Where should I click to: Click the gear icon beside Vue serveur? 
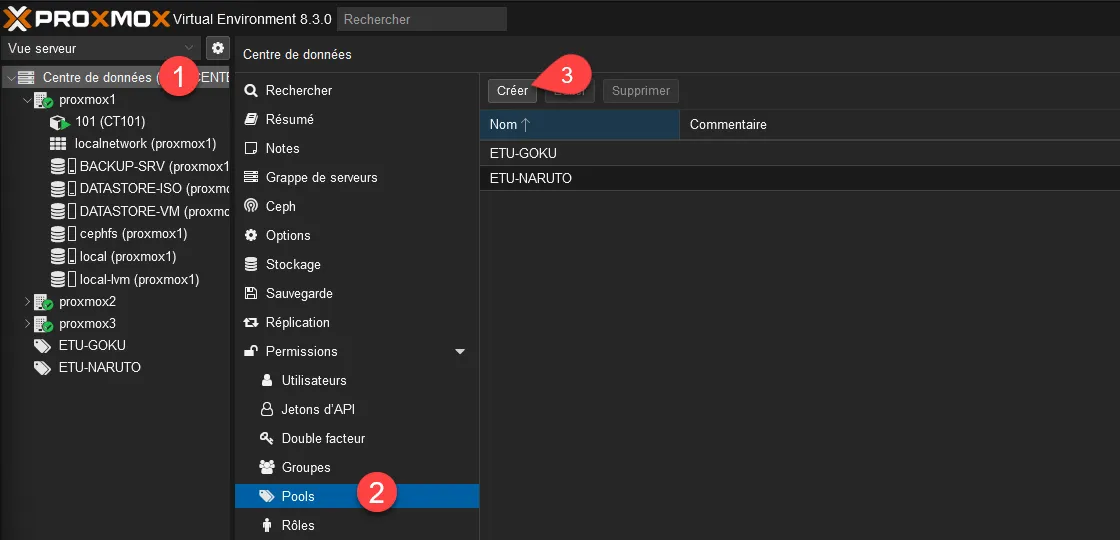point(218,48)
